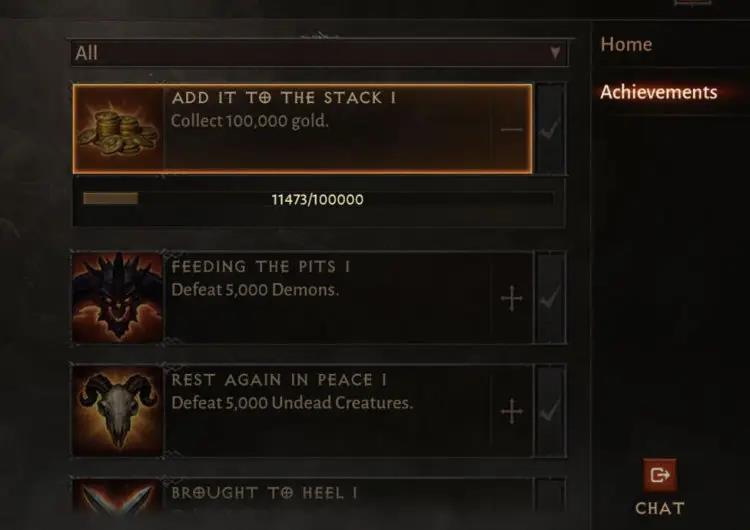The image size is (750, 530).
Task: Click the ram skull achievement icon
Action: click(118, 411)
